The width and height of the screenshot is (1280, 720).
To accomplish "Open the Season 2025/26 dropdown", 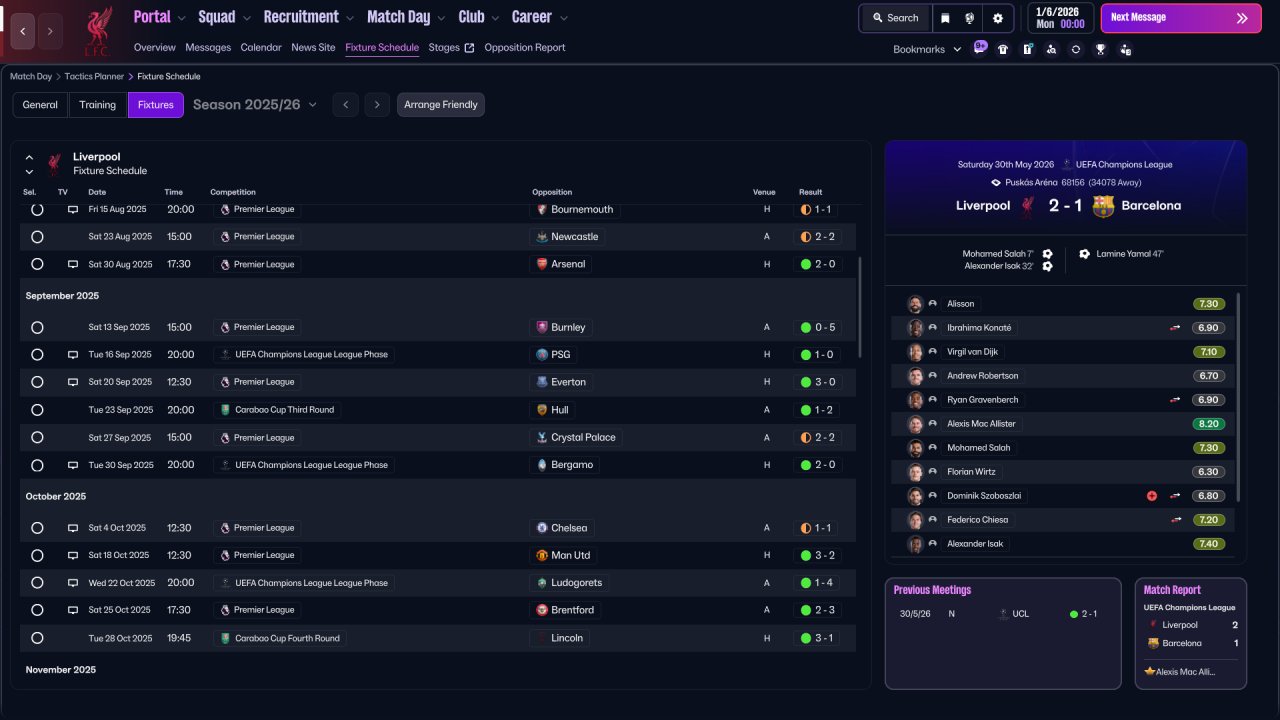I will pyautogui.click(x=255, y=105).
